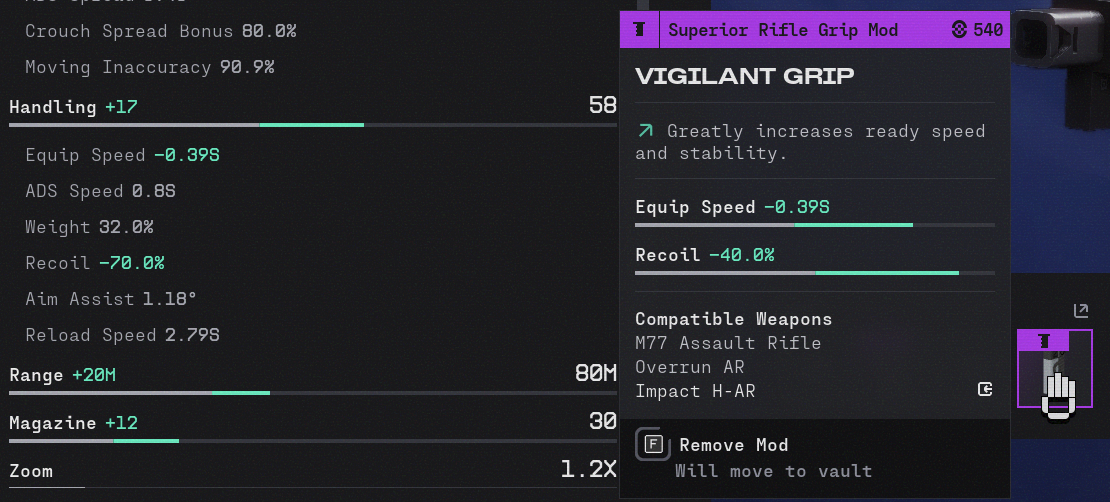Click the green arrow icon beside description

tap(645, 130)
